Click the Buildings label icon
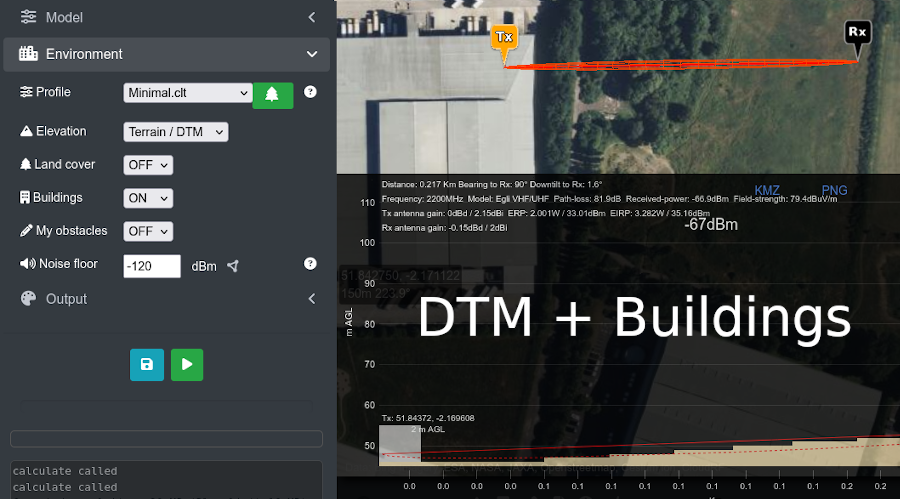The image size is (900, 499). pos(25,198)
